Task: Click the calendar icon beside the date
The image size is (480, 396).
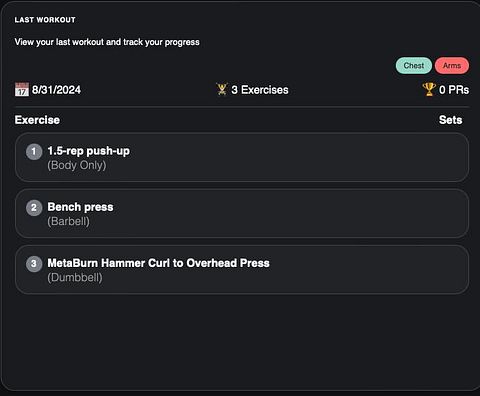Action: click(22, 90)
